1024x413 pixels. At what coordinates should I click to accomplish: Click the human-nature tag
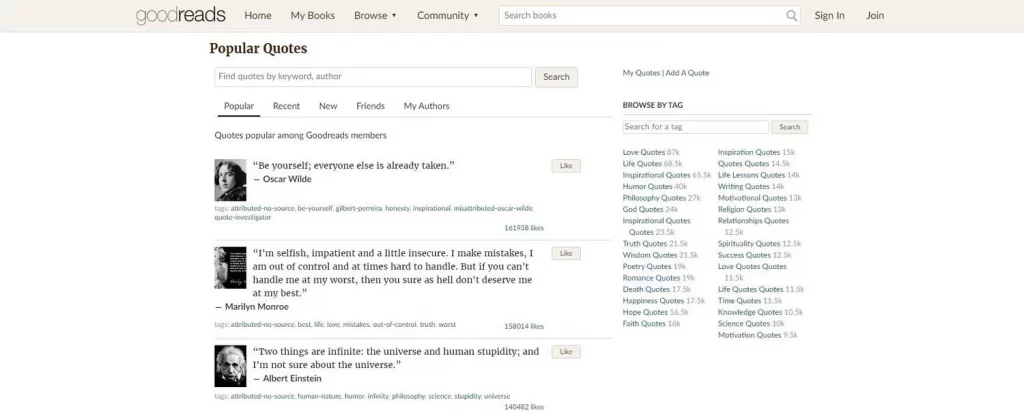click(319, 396)
